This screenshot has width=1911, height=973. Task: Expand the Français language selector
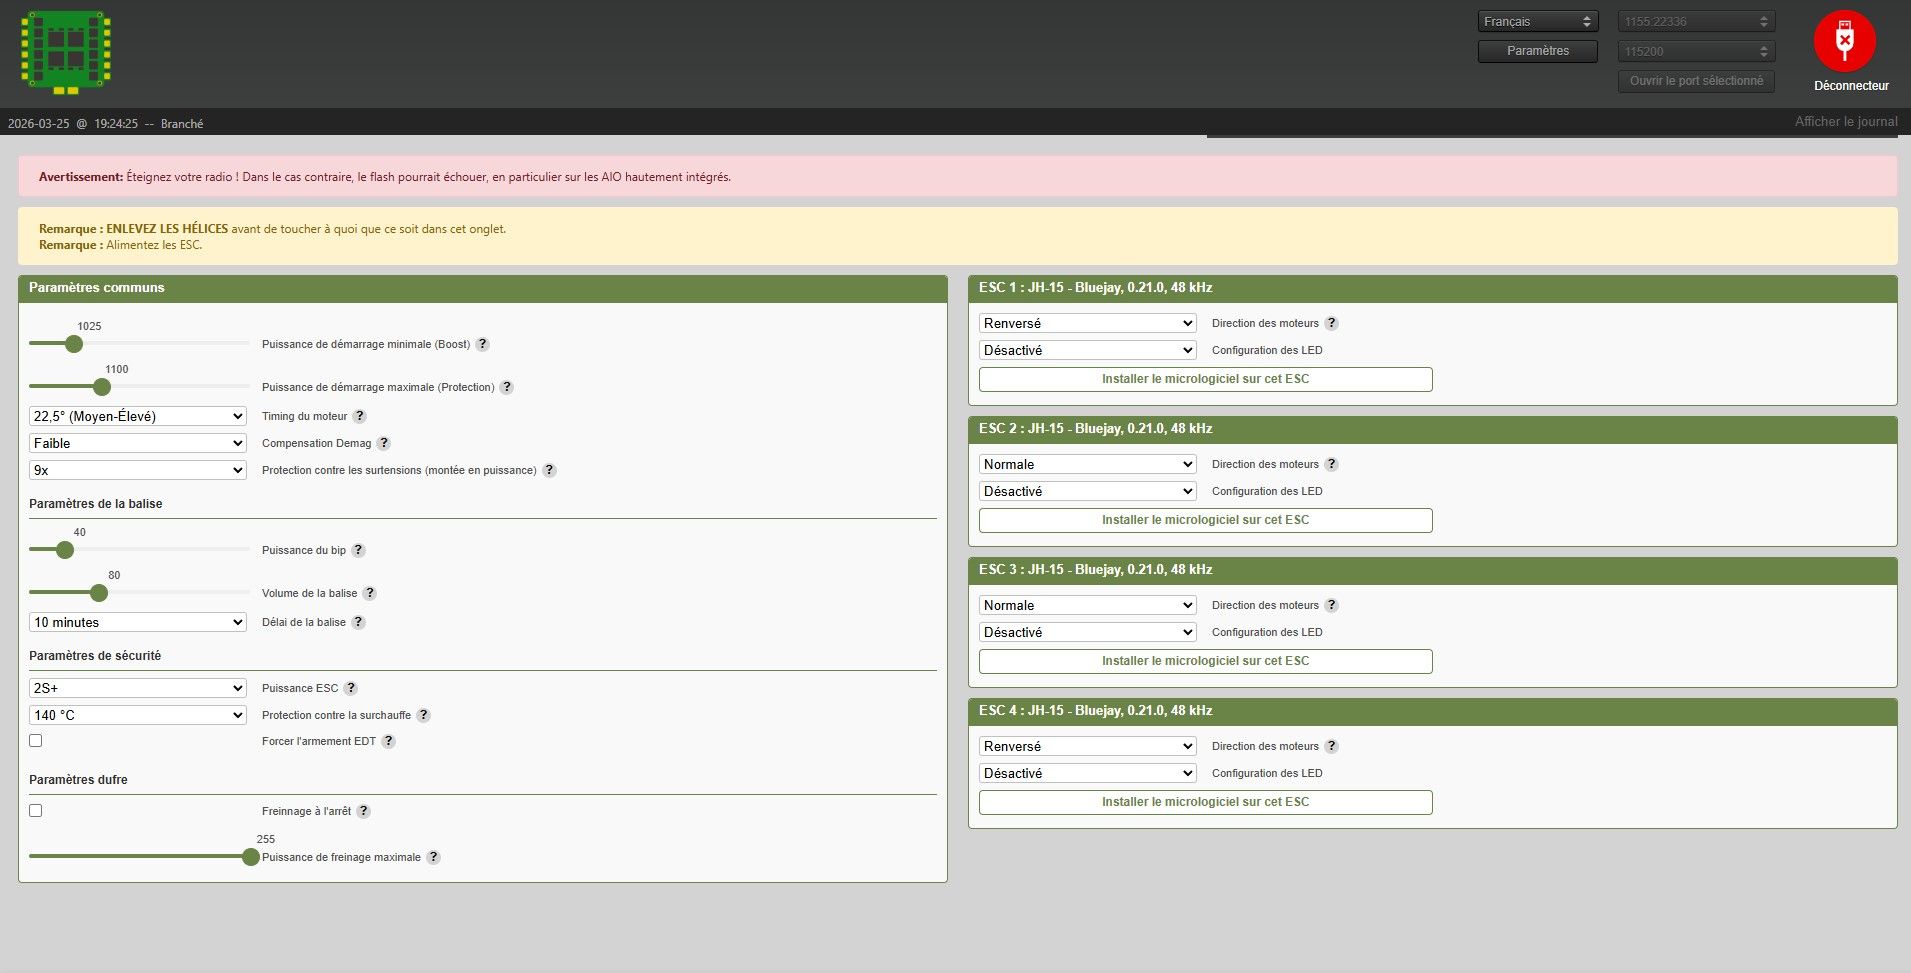coord(1537,22)
